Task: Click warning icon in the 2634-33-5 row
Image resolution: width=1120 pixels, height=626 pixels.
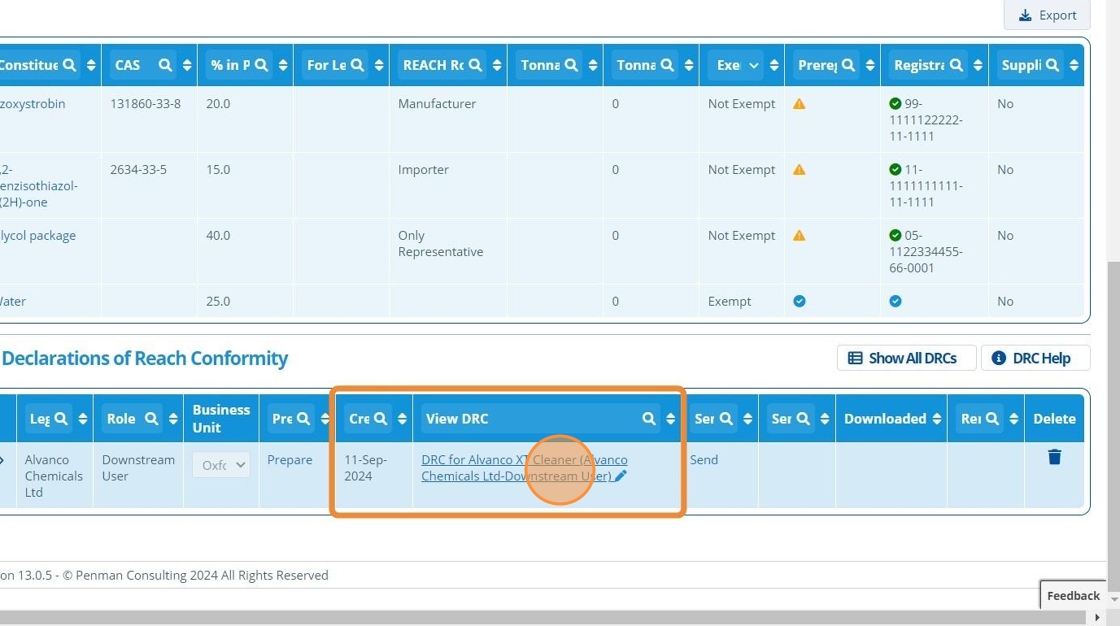Action: pos(799,169)
